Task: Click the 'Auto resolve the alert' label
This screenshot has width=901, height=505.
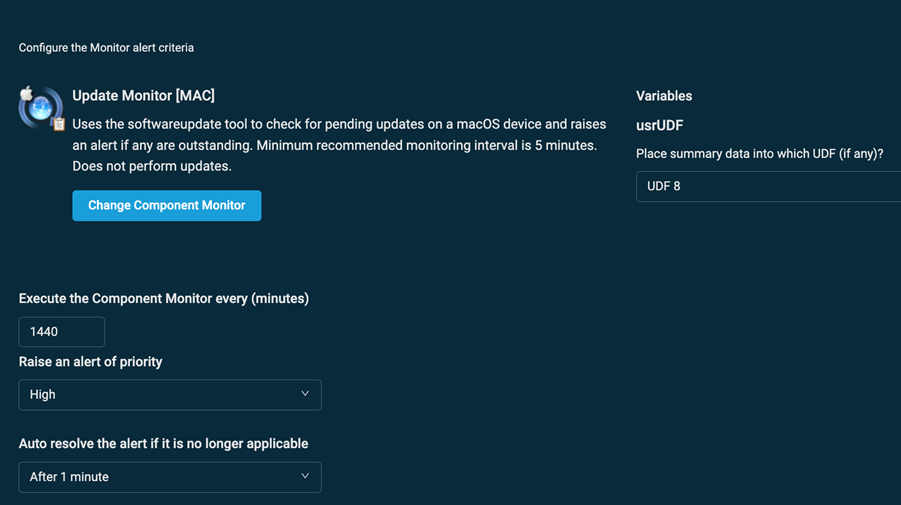Action: pos(163,444)
